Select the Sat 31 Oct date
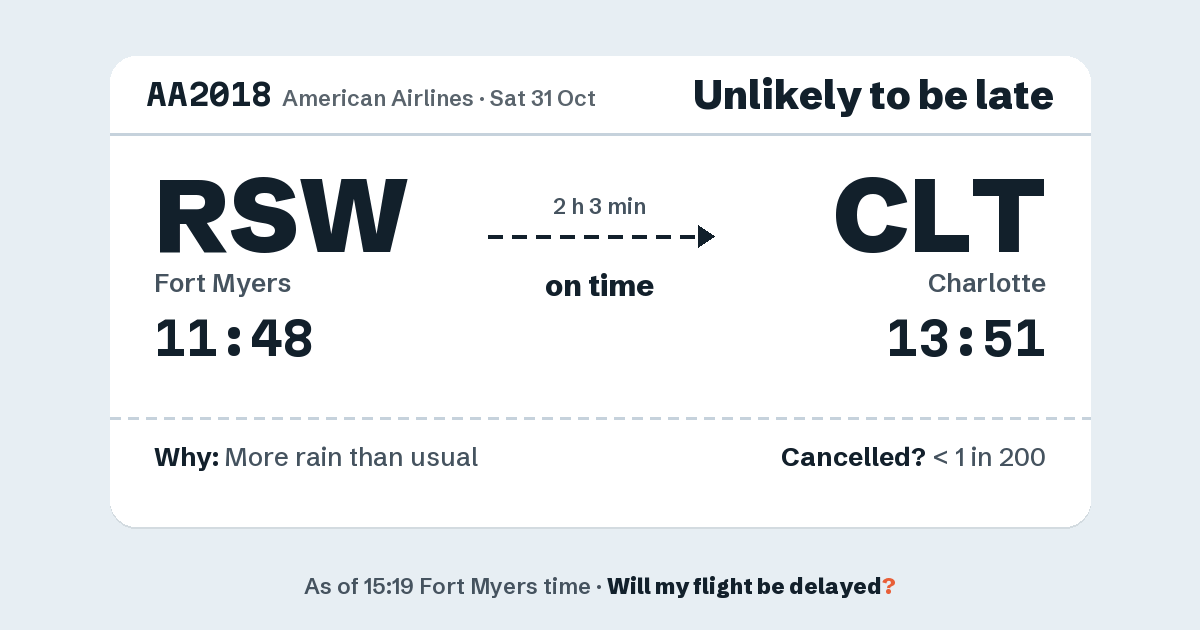1200x630 pixels. (543, 98)
